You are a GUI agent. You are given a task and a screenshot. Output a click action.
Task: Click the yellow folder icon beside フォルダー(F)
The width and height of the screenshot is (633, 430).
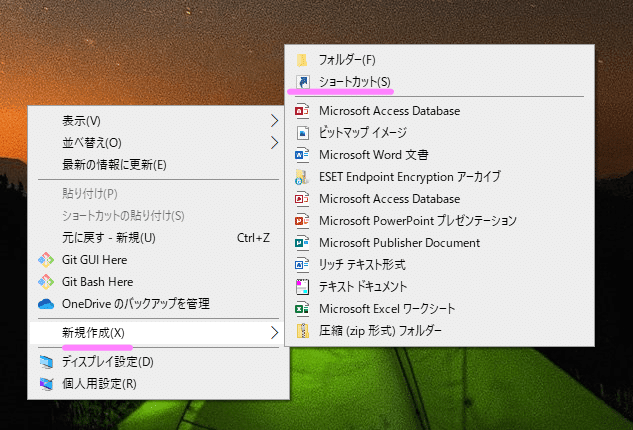[x=302, y=60]
